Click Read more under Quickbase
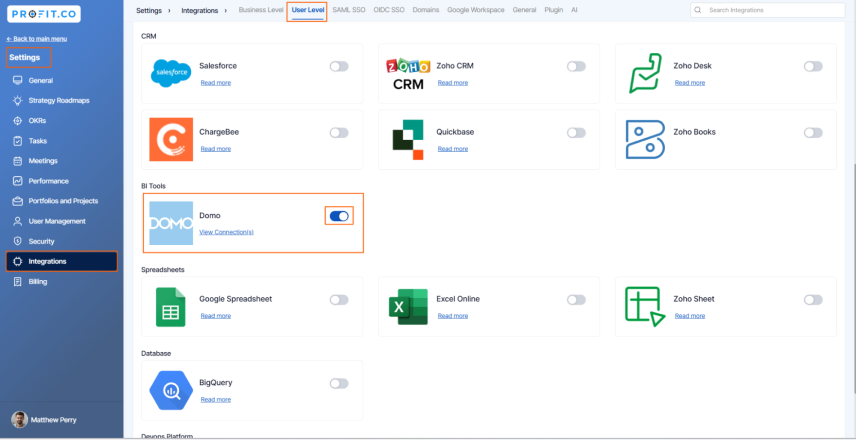The width and height of the screenshot is (856, 440). (453, 149)
